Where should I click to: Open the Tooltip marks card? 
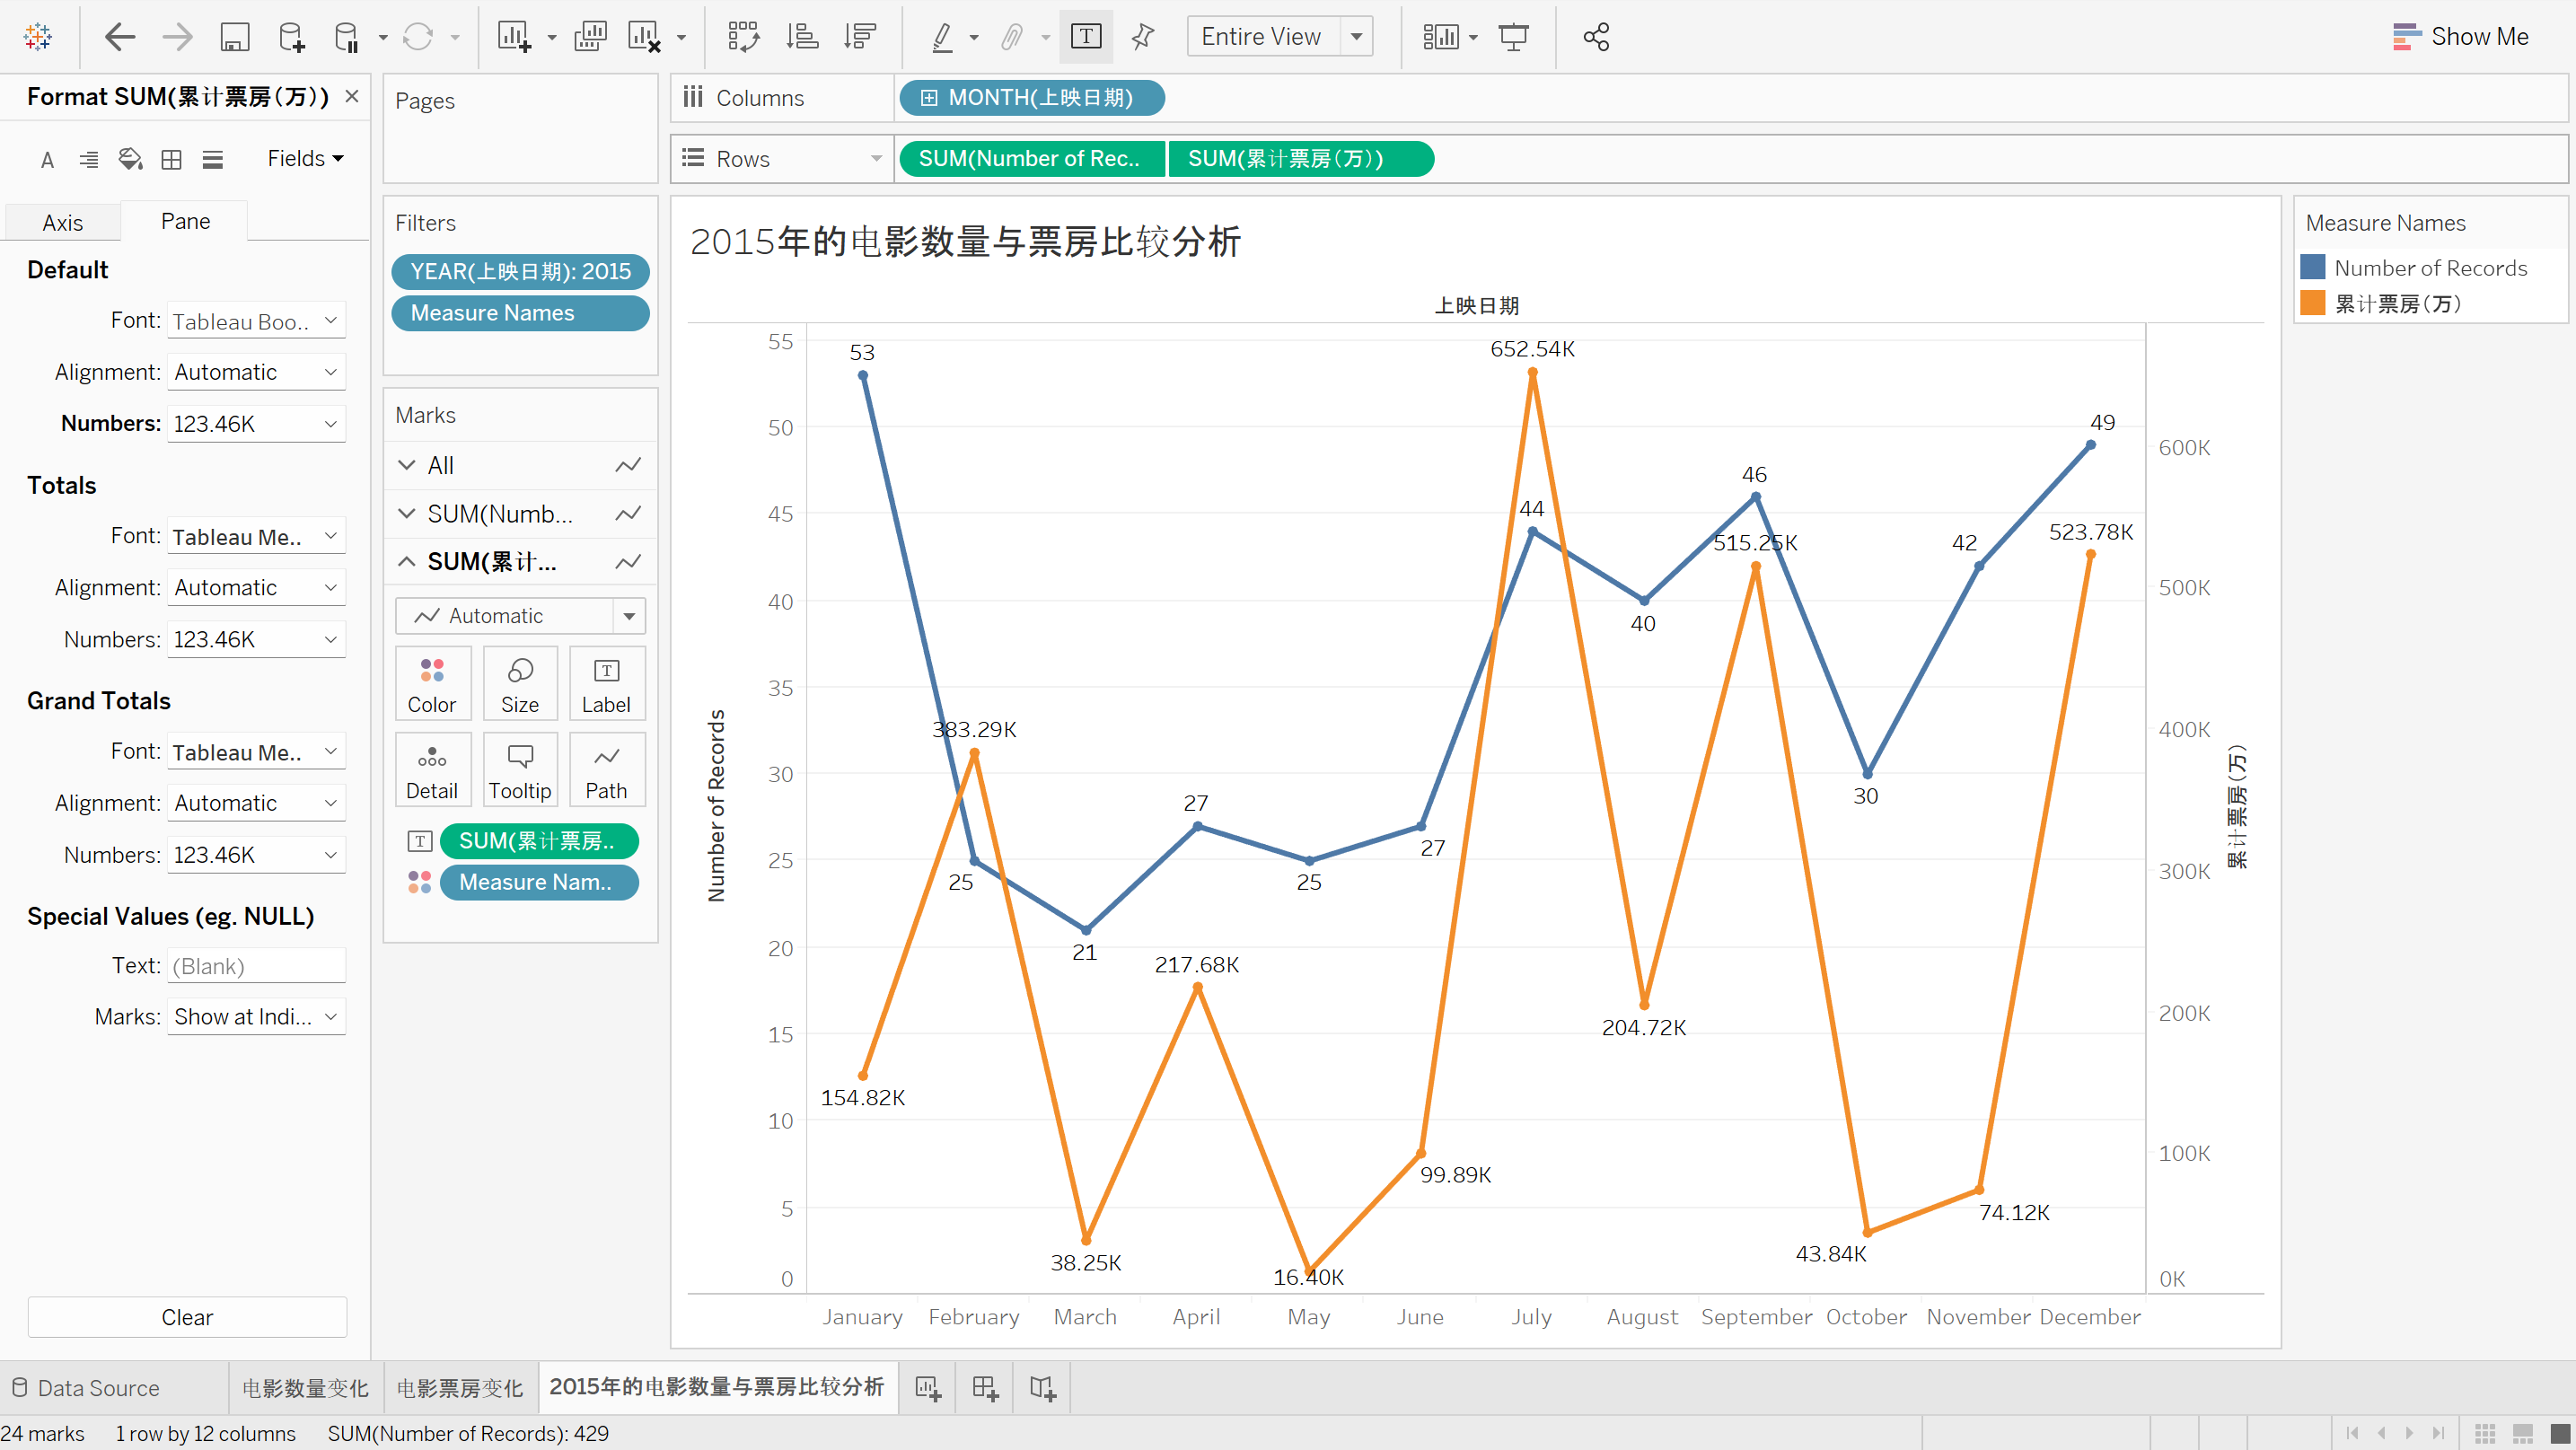coord(519,770)
